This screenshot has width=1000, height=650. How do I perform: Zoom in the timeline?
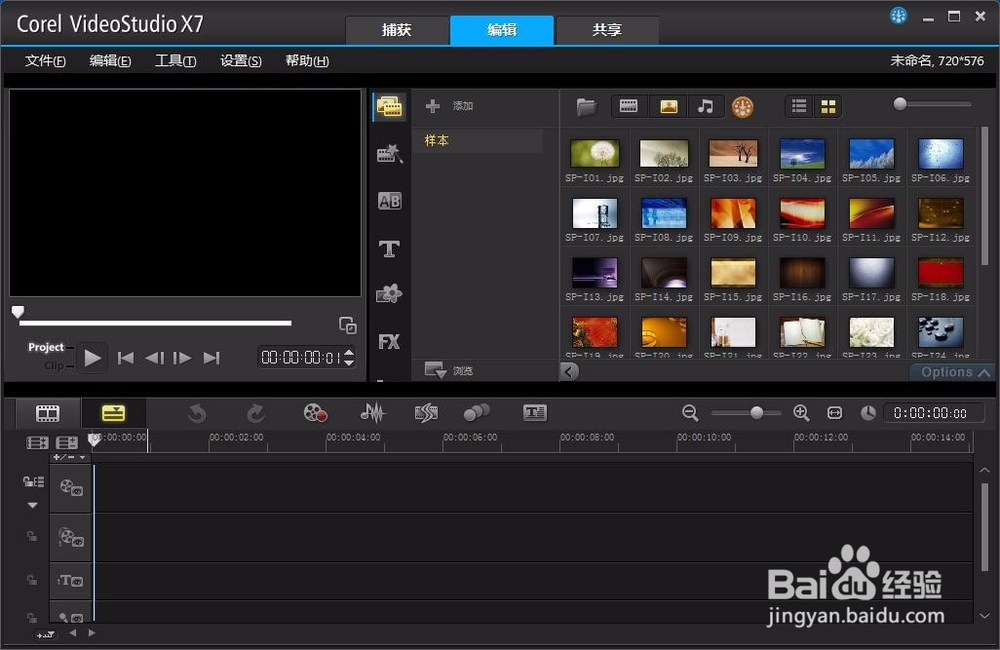(x=802, y=413)
